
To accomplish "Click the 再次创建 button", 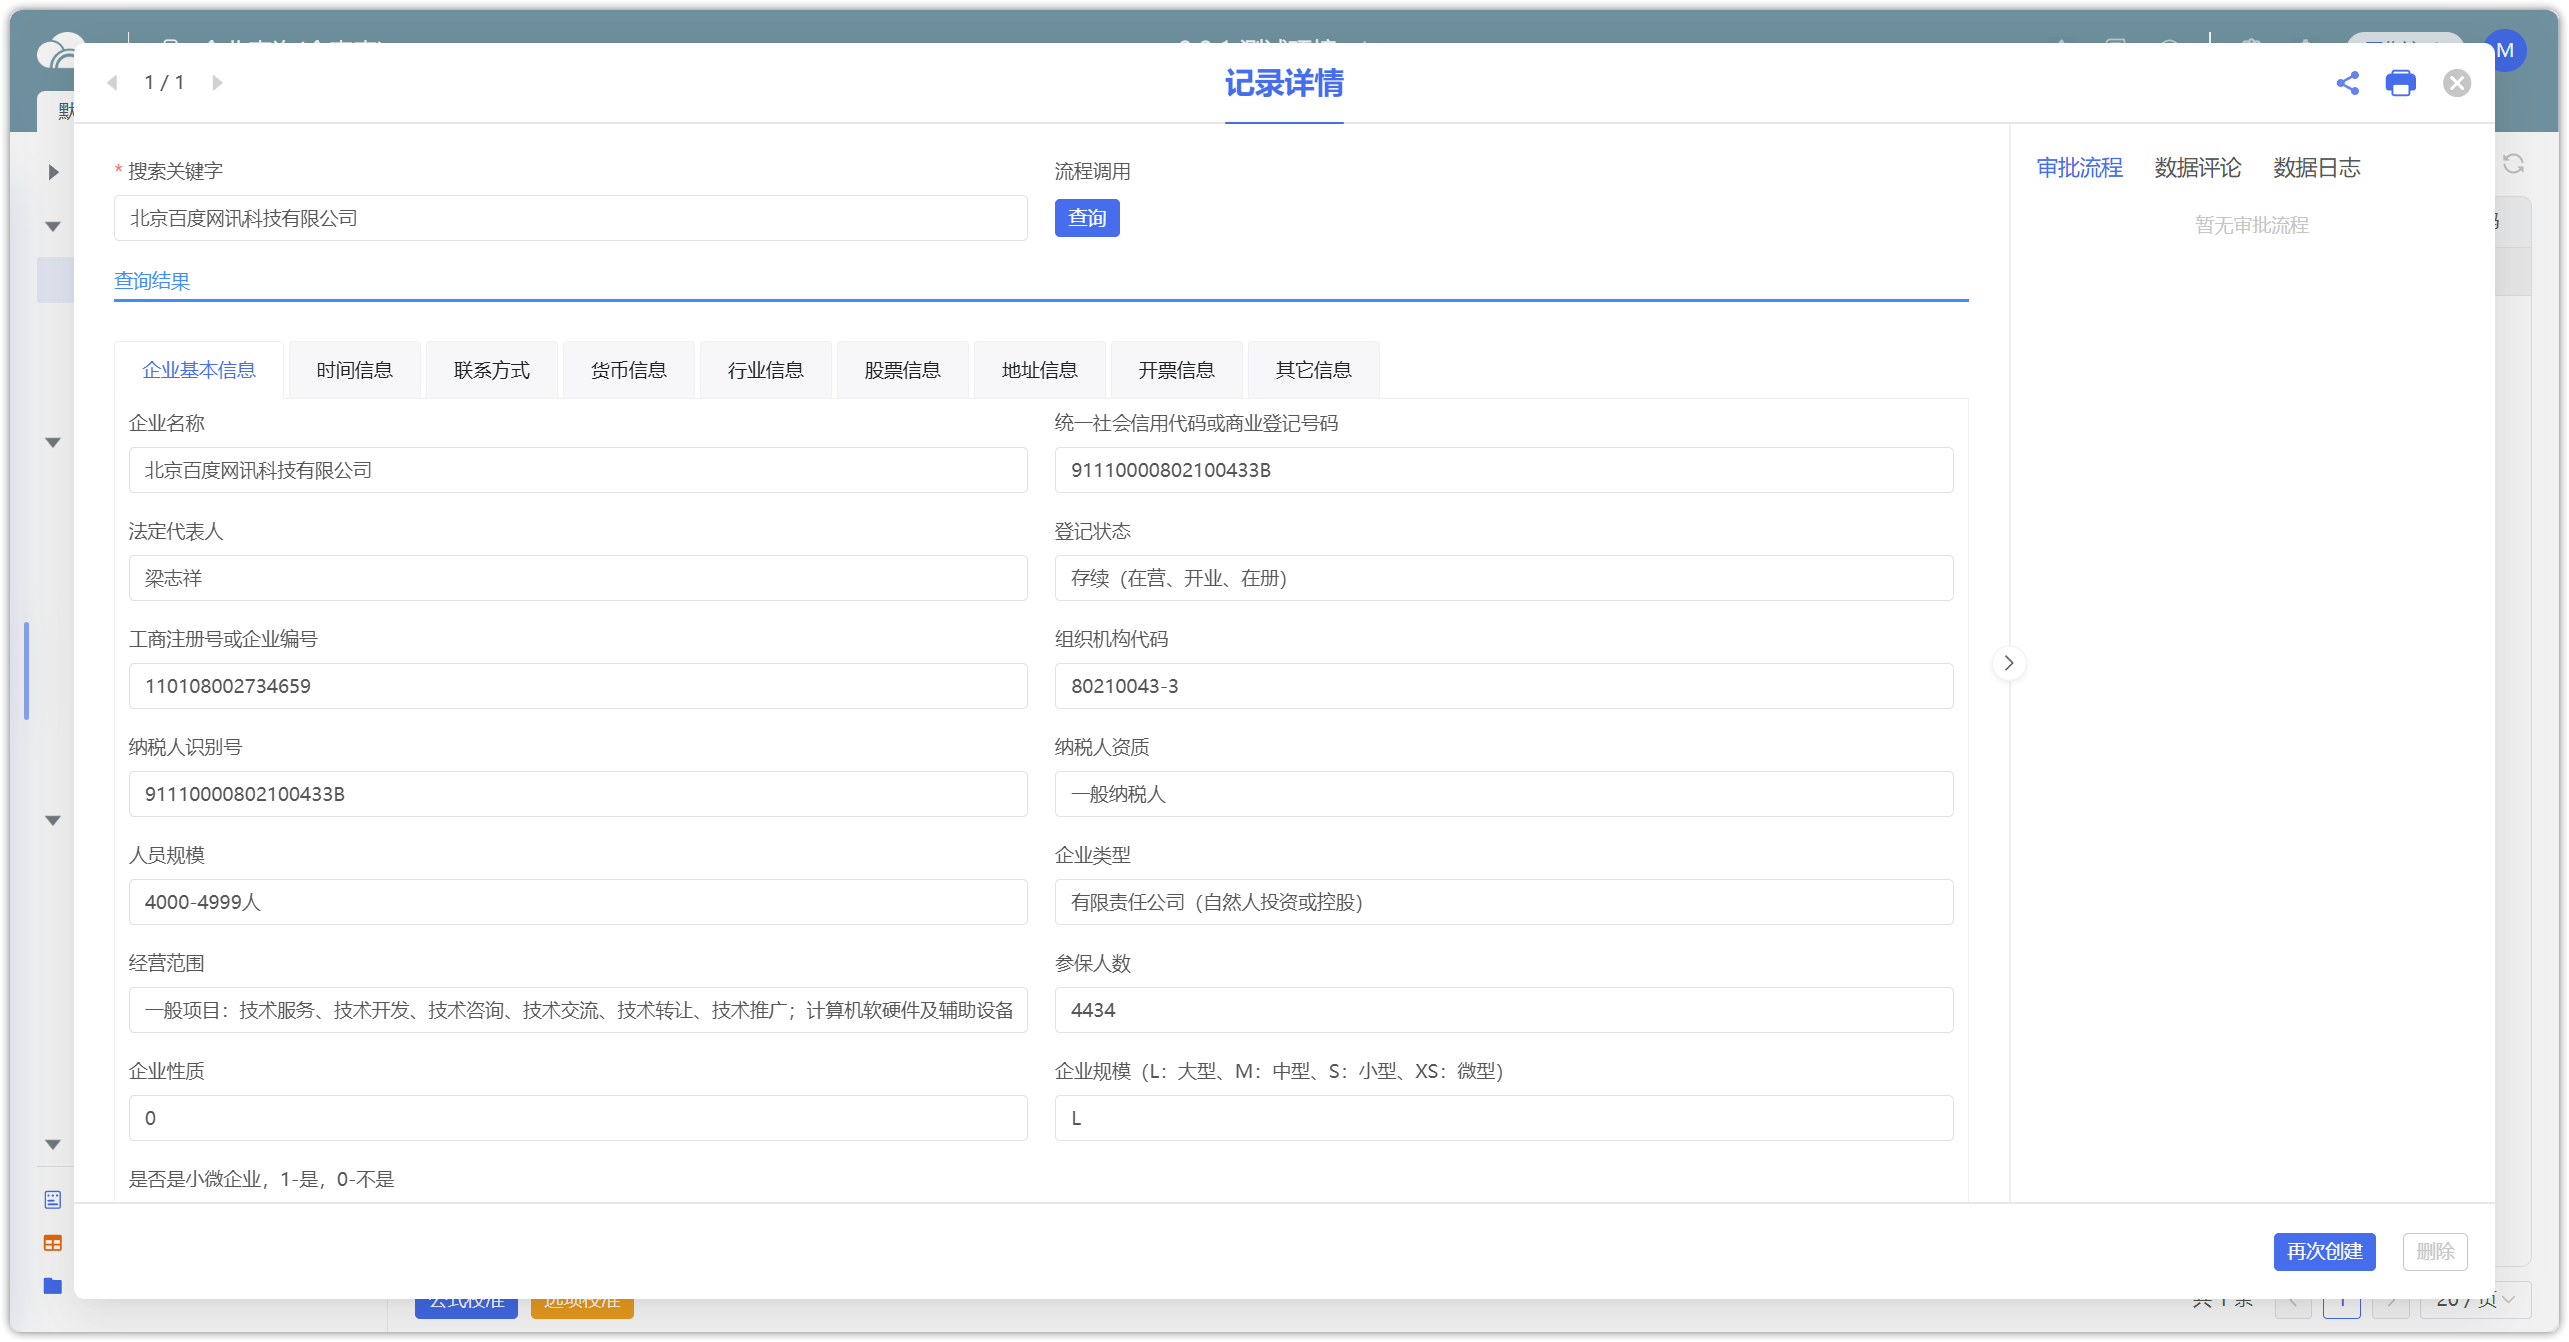I will [x=2324, y=1251].
